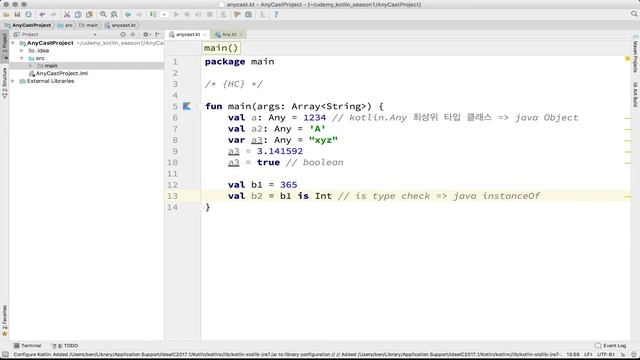Collapse the src folder node
Screen dimensions: 640x360
coord(22,58)
